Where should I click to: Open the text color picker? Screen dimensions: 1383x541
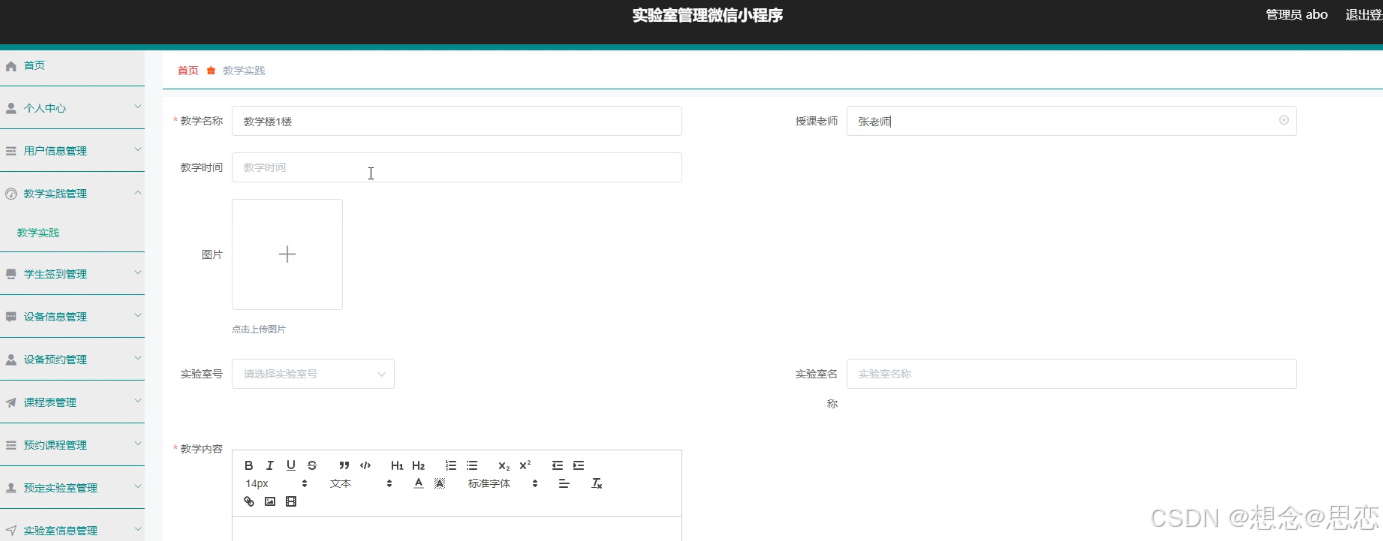click(419, 483)
